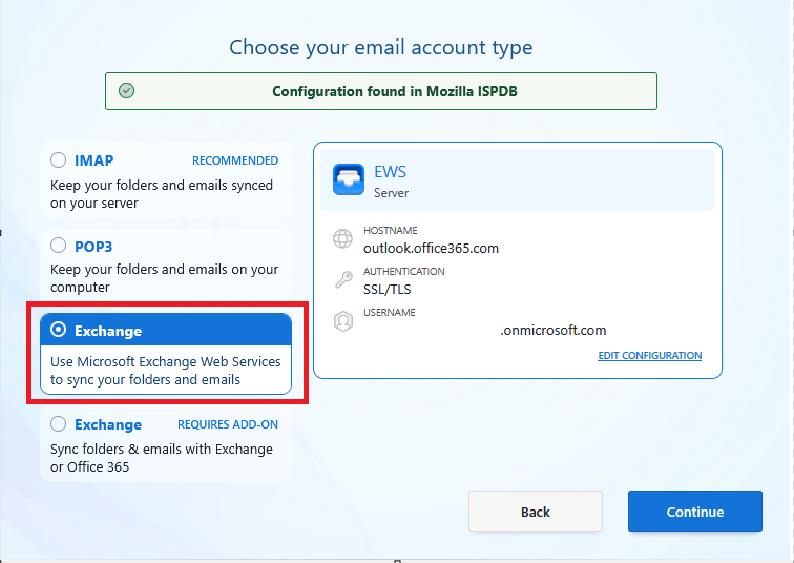Click the IMAP description about synced folders
Image resolution: width=794 pixels, height=563 pixels.
click(x=162, y=194)
